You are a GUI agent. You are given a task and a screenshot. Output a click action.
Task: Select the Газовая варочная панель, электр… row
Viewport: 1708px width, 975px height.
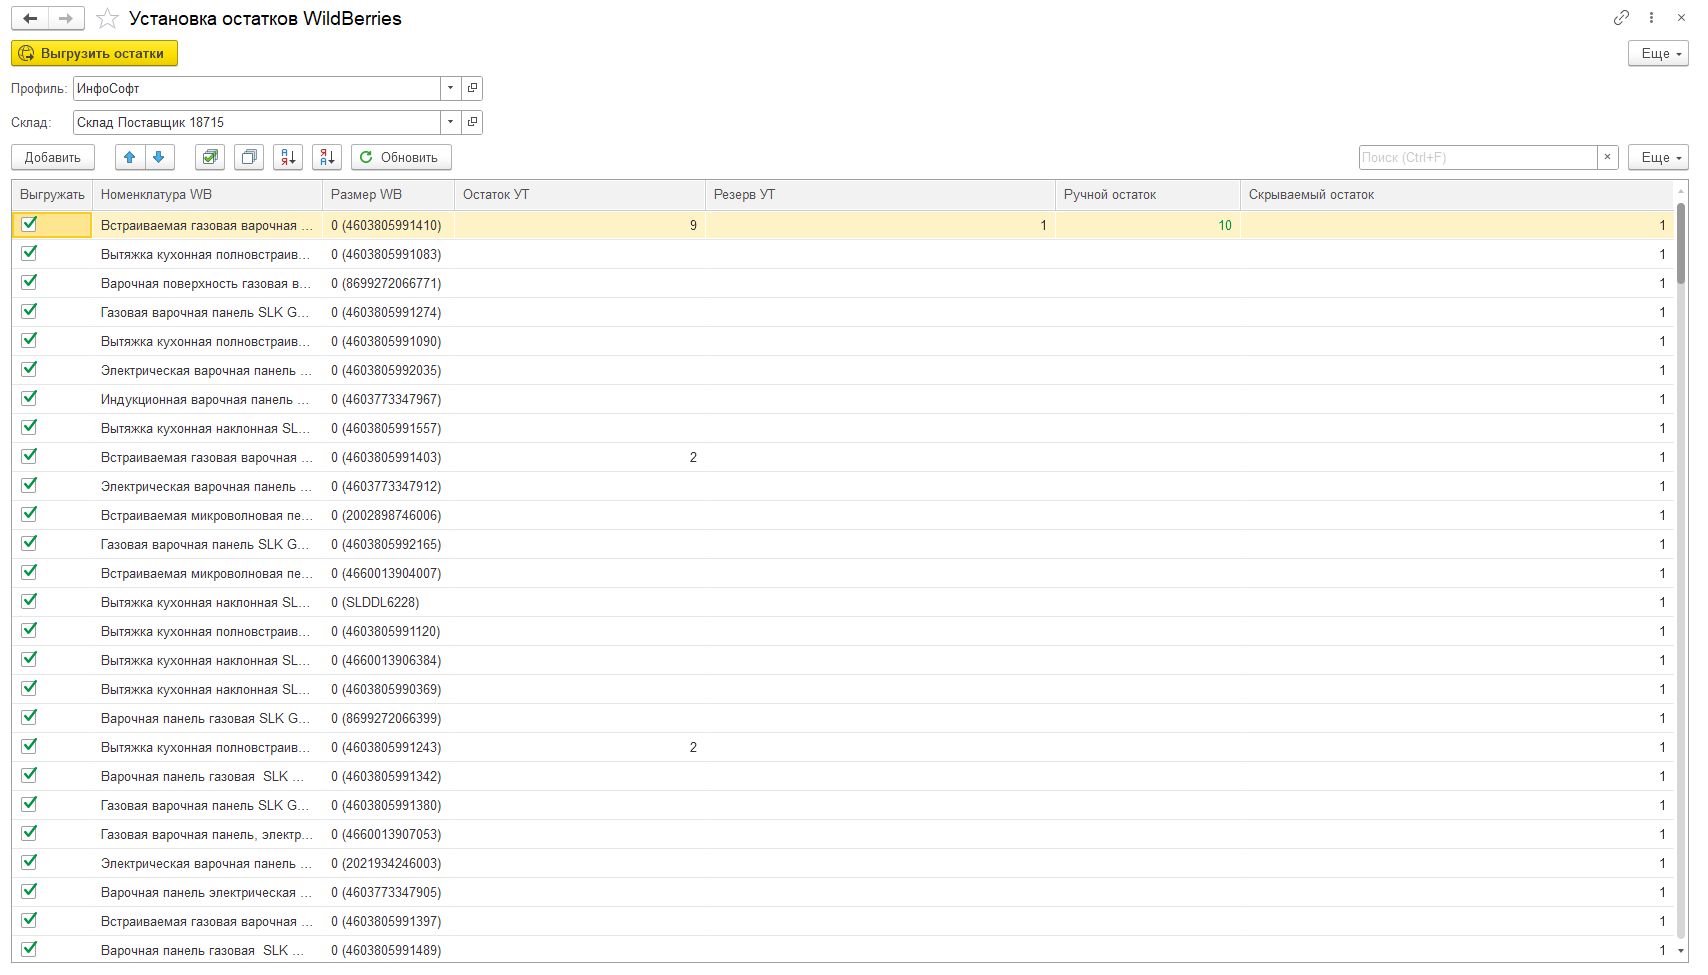coord(207,834)
